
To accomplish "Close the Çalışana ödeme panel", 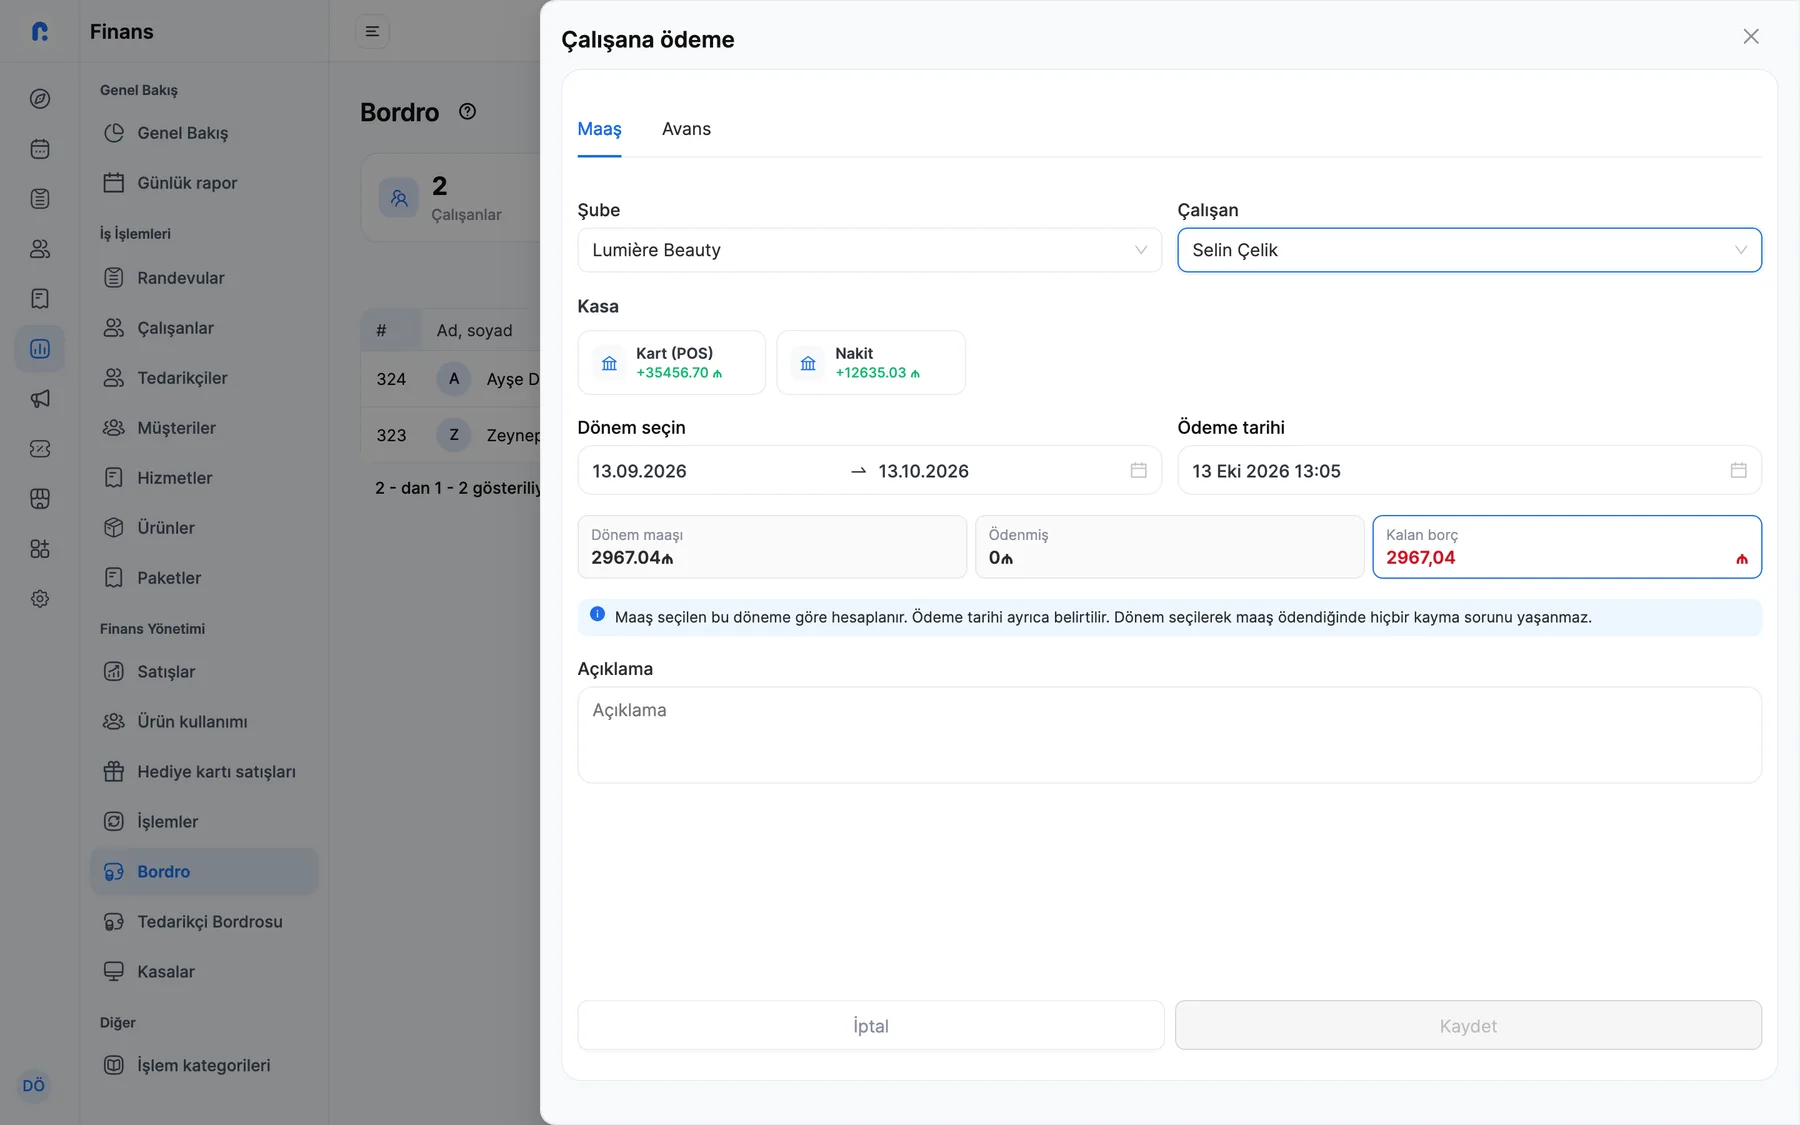I will (x=1751, y=37).
